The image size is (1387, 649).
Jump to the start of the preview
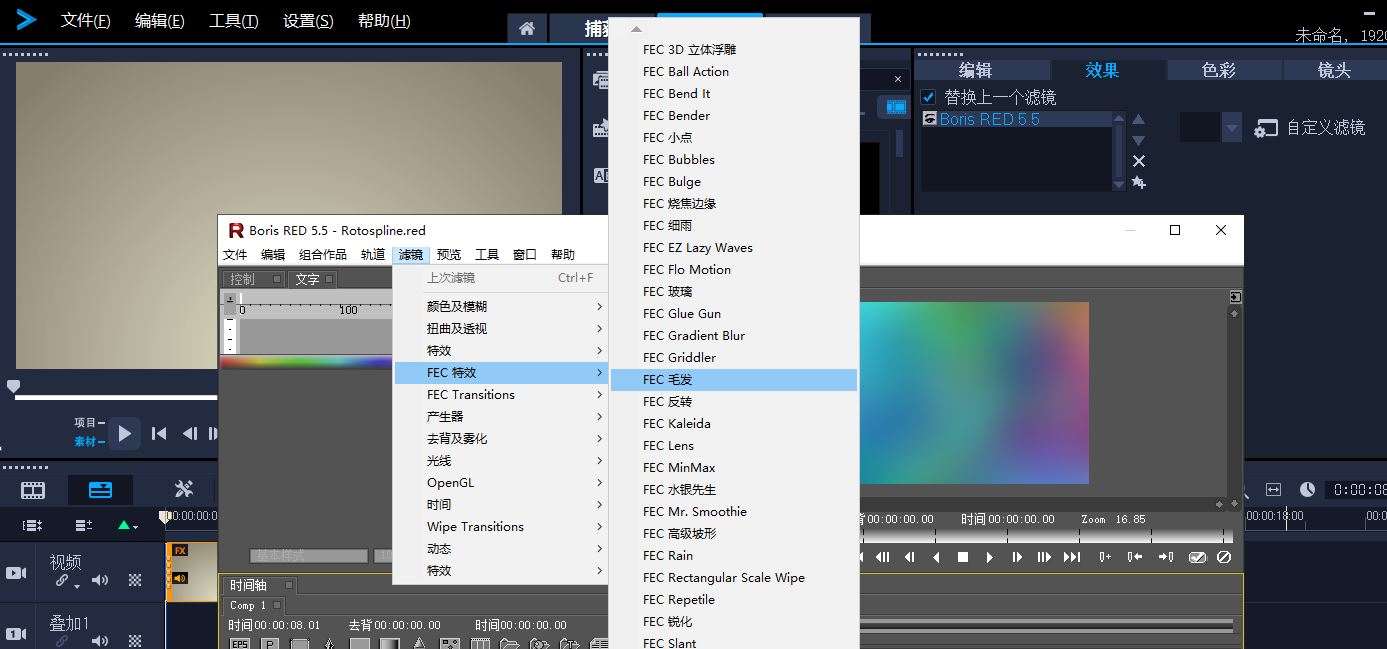pos(159,433)
